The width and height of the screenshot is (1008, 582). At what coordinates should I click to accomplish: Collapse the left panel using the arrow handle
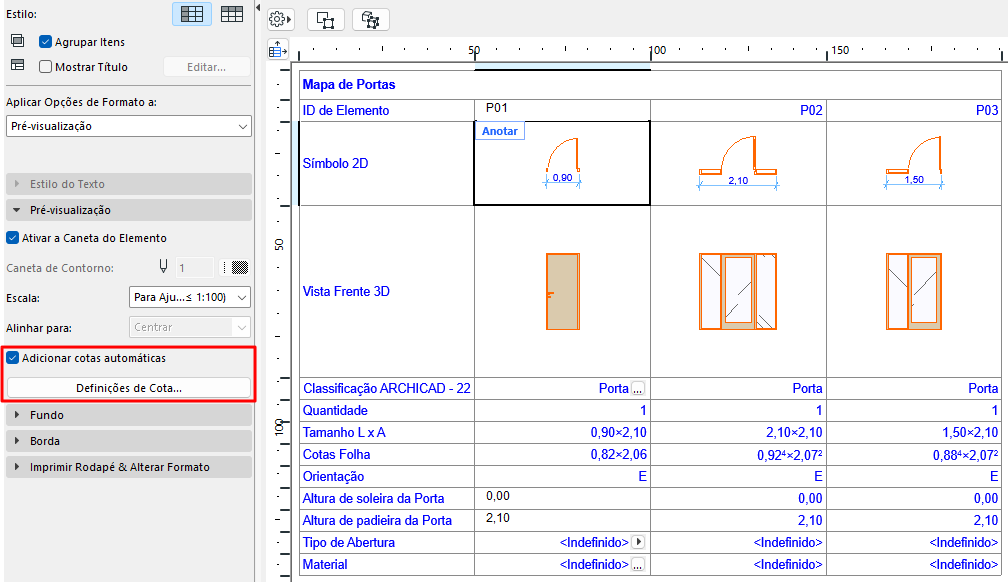pos(259,8)
